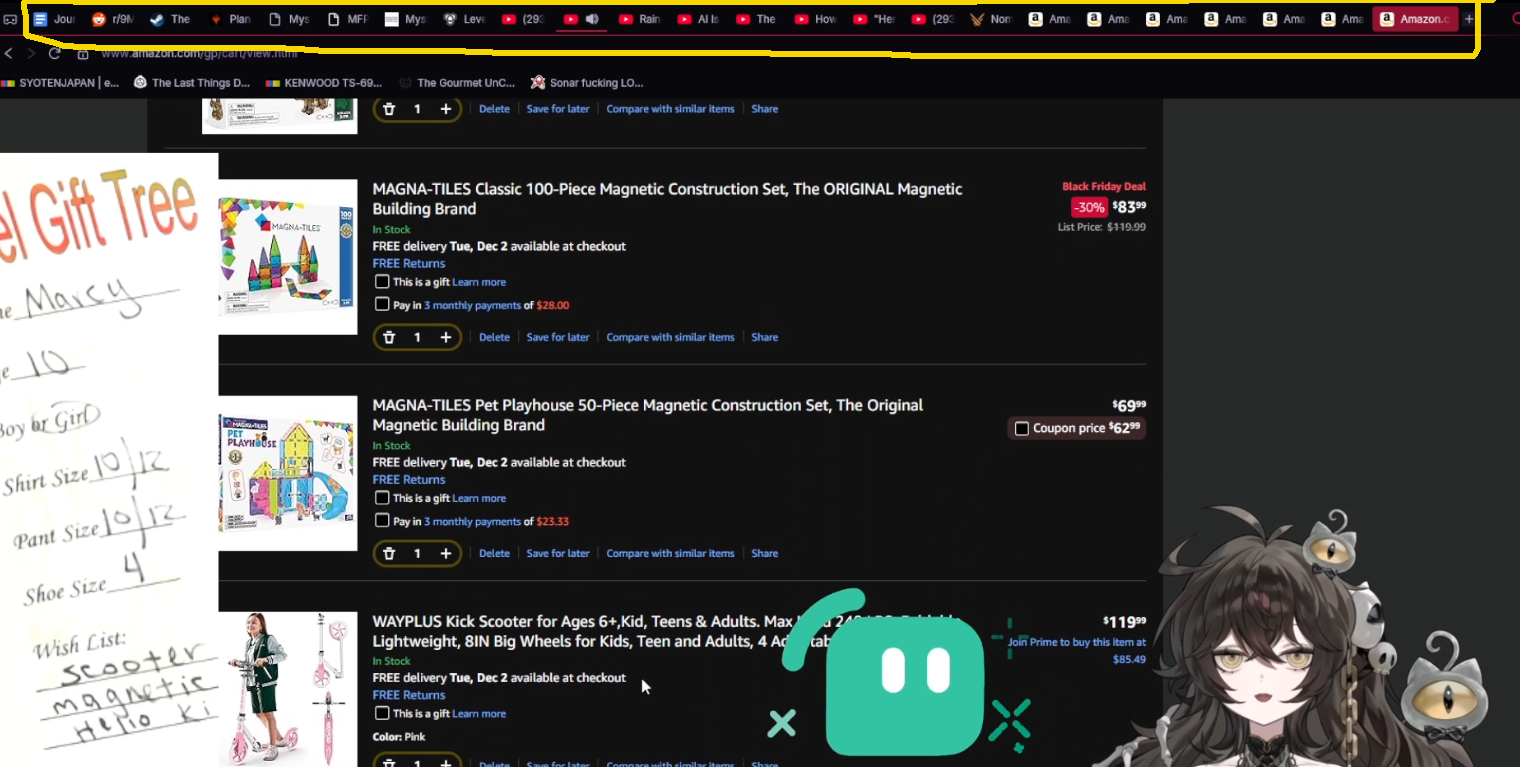Open MAGNA-TILES Pet Playhouse product title

click(648, 415)
